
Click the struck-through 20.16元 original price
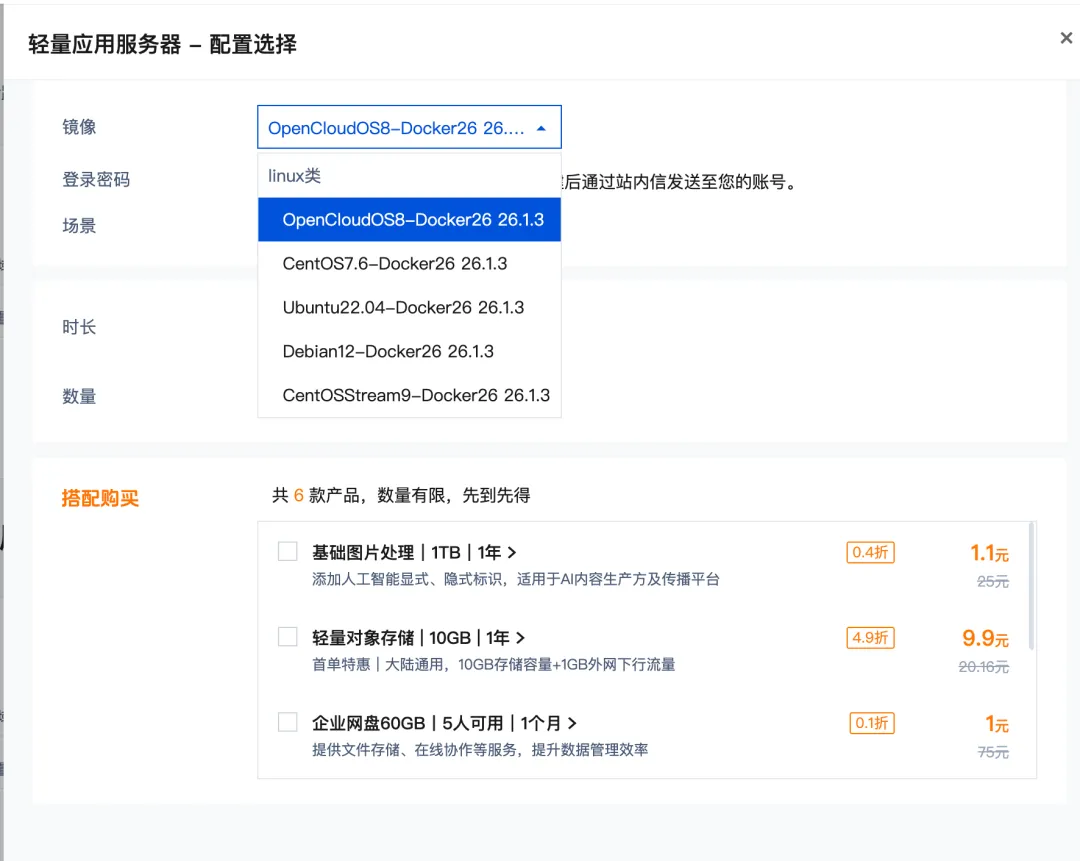984,667
